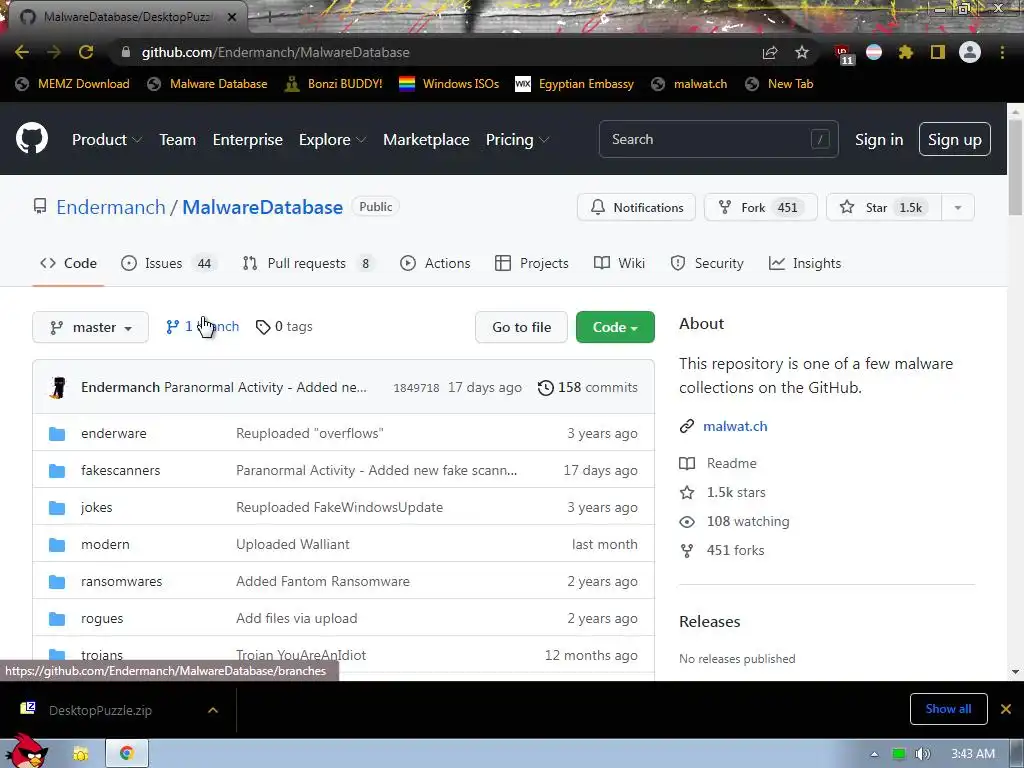Click the GitHub search field
The width and height of the screenshot is (1024, 768).
click(x=718, y=139)
